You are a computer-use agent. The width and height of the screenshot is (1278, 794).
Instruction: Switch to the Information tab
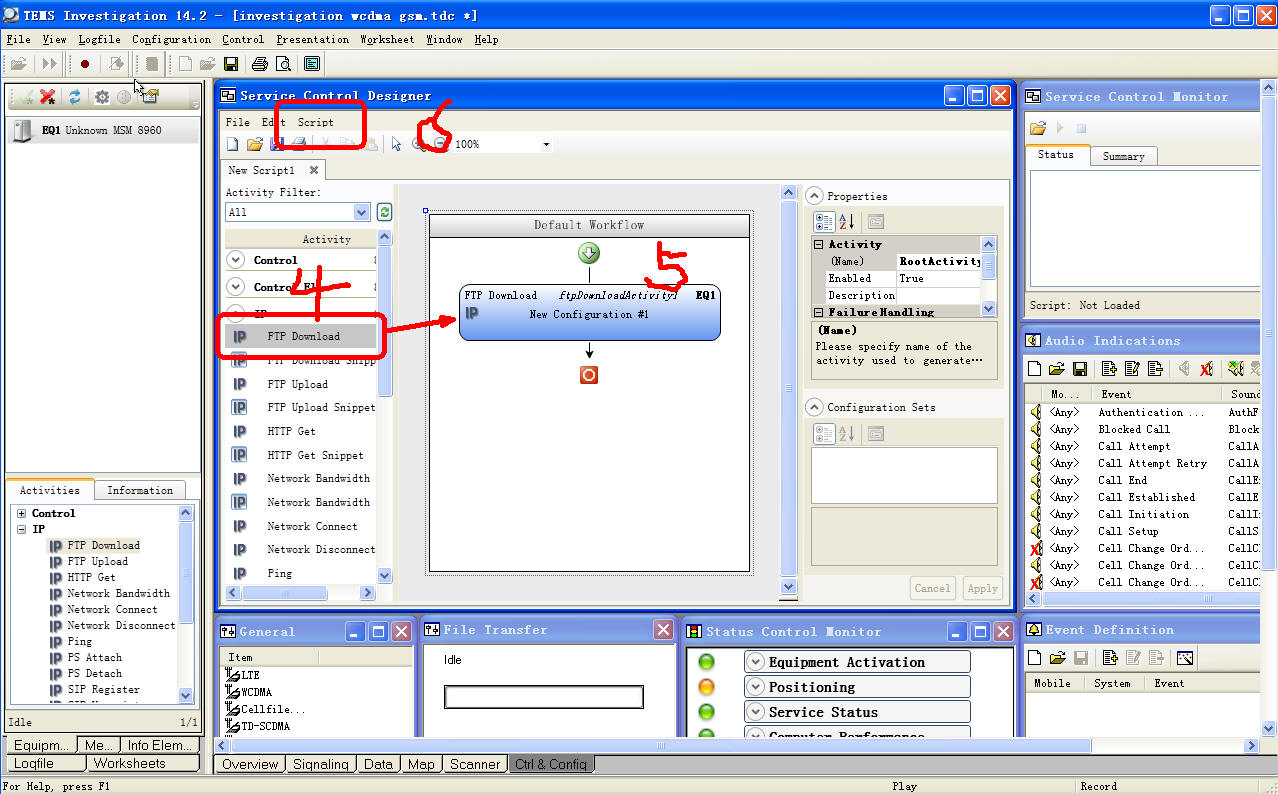tap(140, 490)
